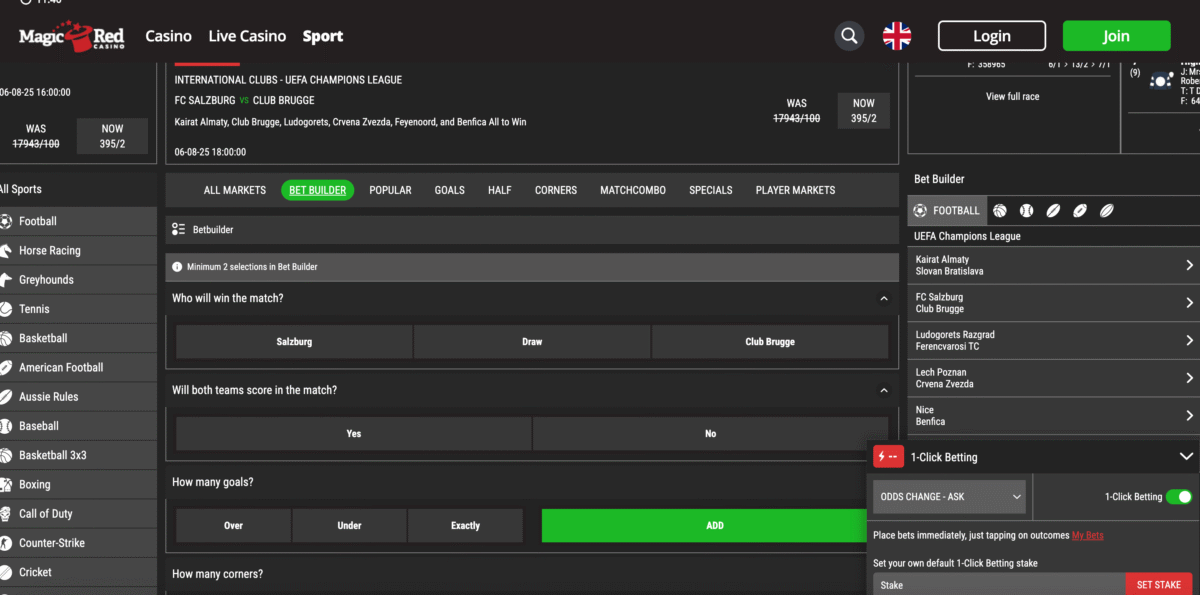Viewport: 1200px width, 595px height.
Task: Click the green Join button
Action: [x=1116, y=36]
